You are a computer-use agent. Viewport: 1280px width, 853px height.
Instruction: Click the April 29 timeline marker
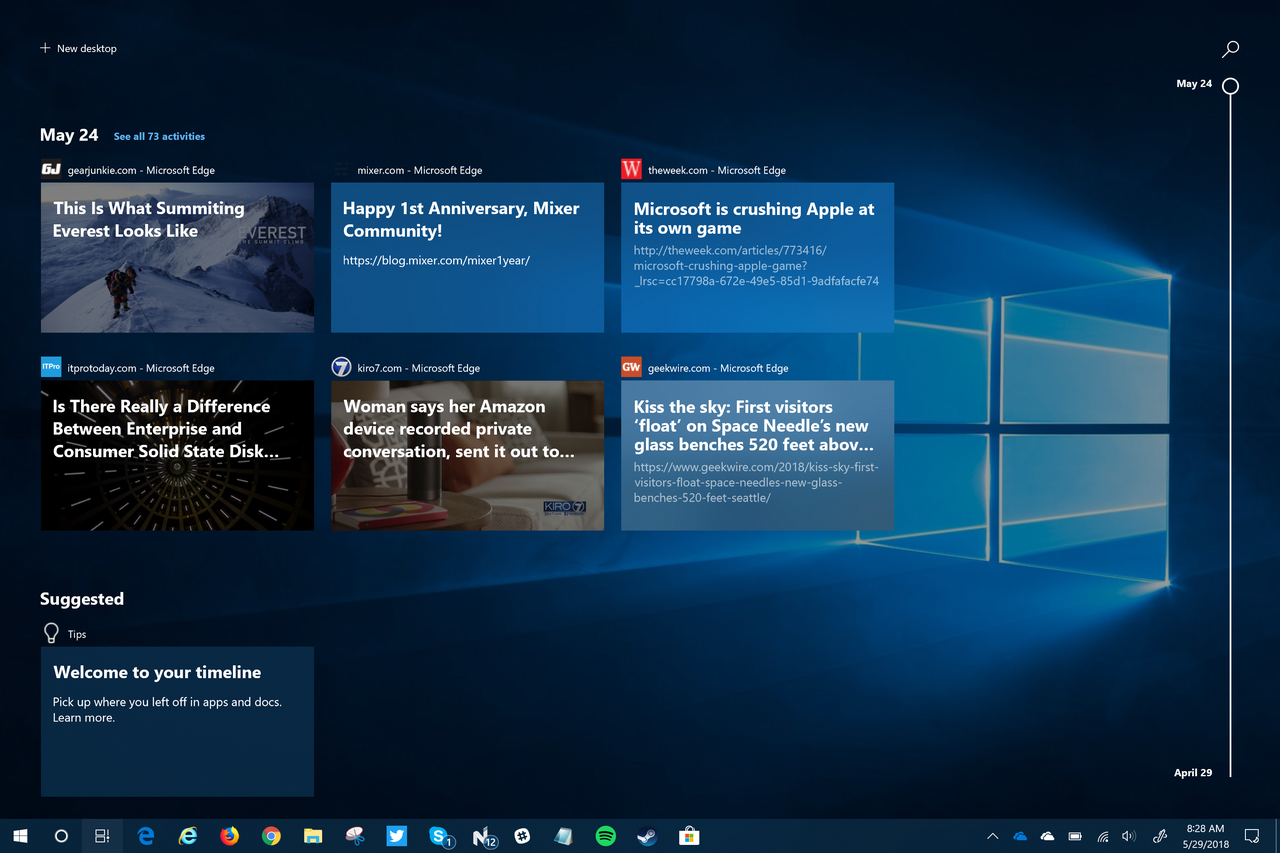tap(1193, 773)
